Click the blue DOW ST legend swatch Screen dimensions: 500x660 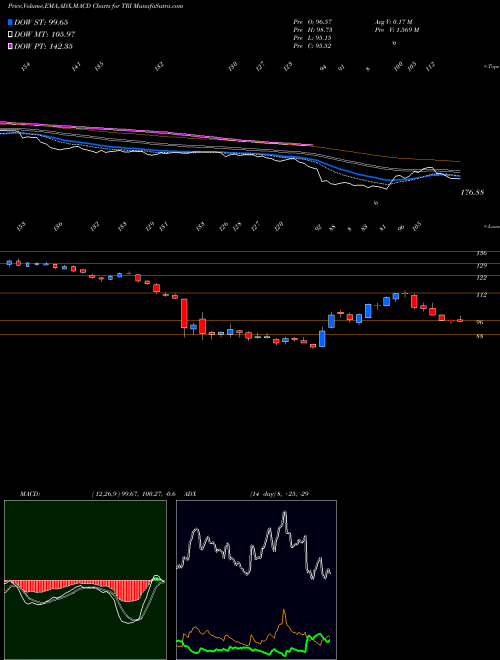pos(10,23)
